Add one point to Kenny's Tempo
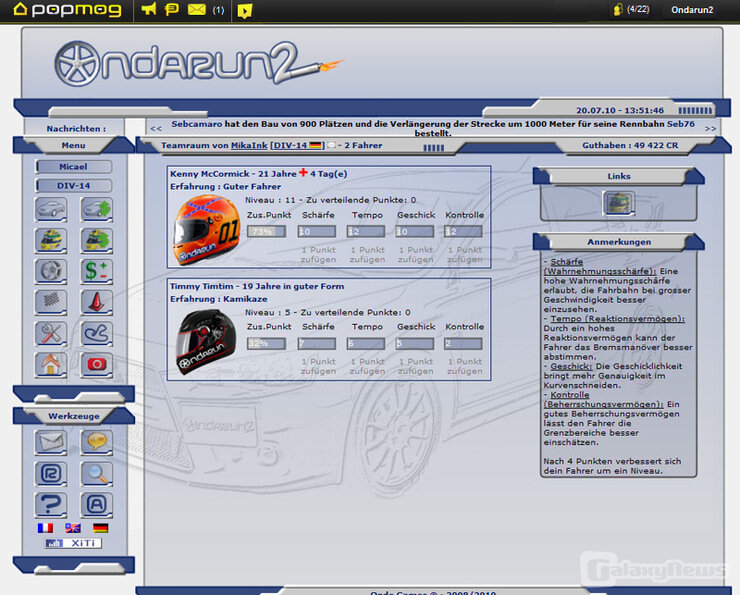The height and width of the screenshot is (595, 740). [x=367, y=254]
